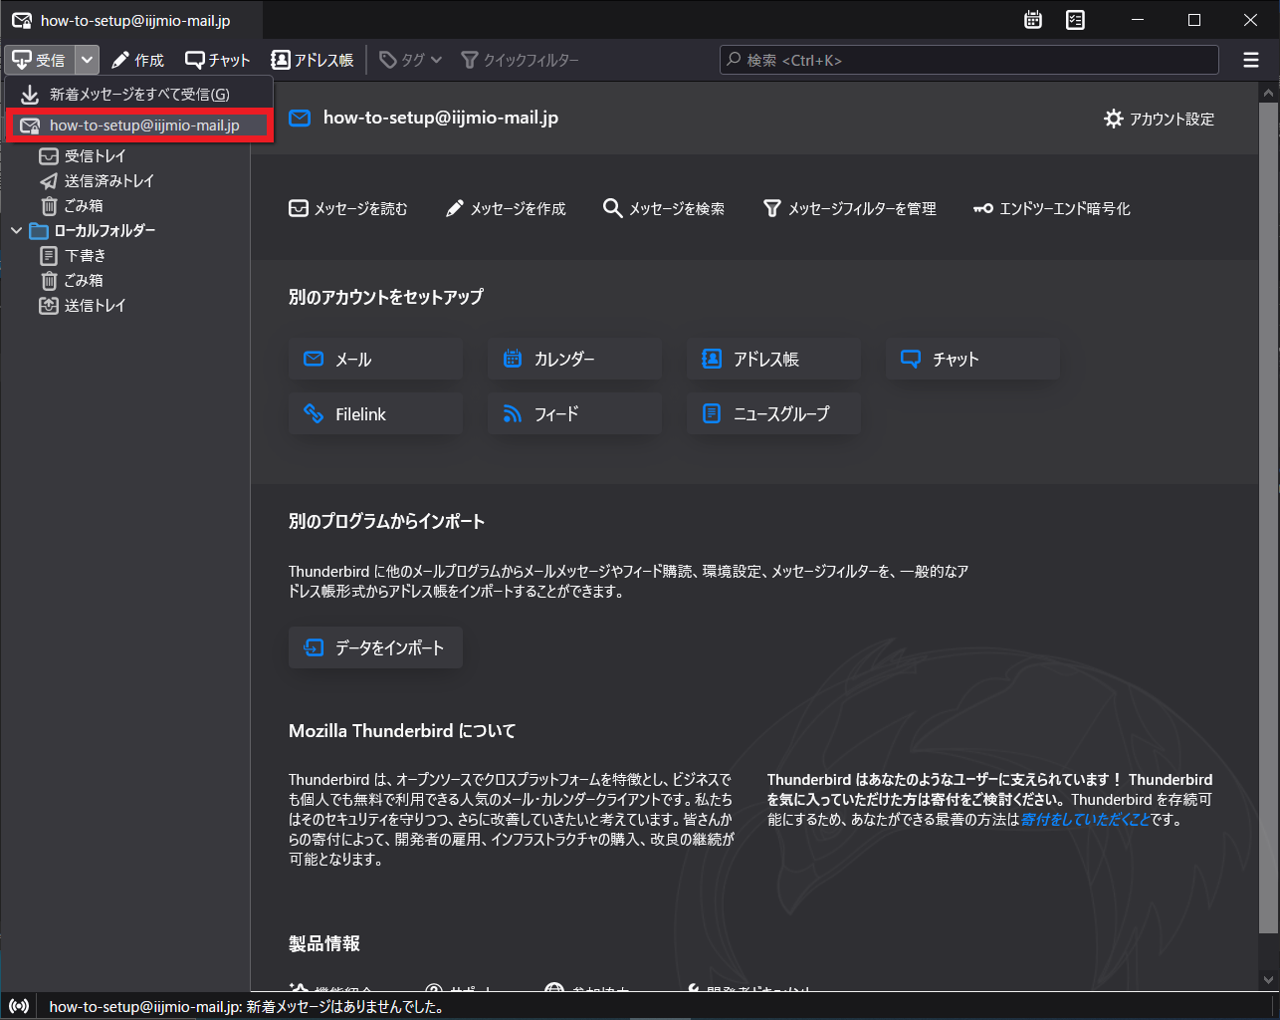1280x1020 pixels.
Task: Click the 受信 get messages button
Action: (39, 60)
